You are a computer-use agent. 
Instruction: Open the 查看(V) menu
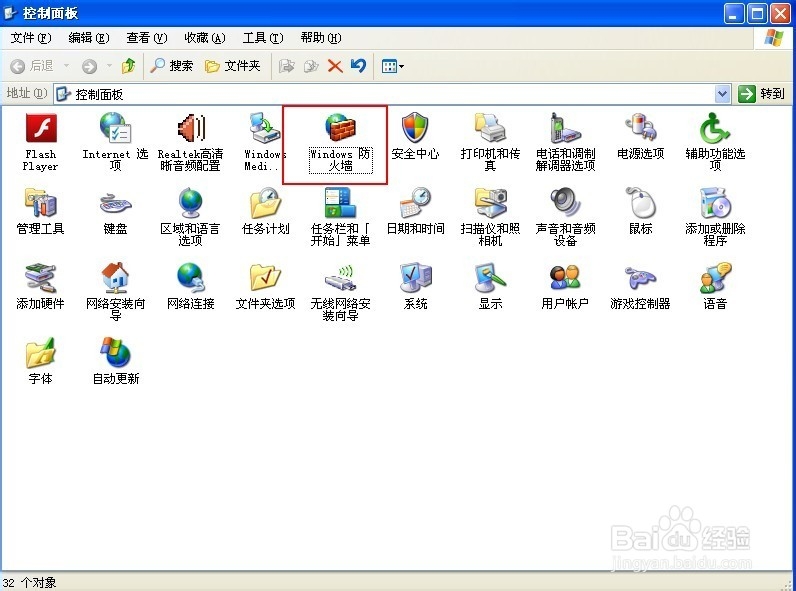(146, 38)
